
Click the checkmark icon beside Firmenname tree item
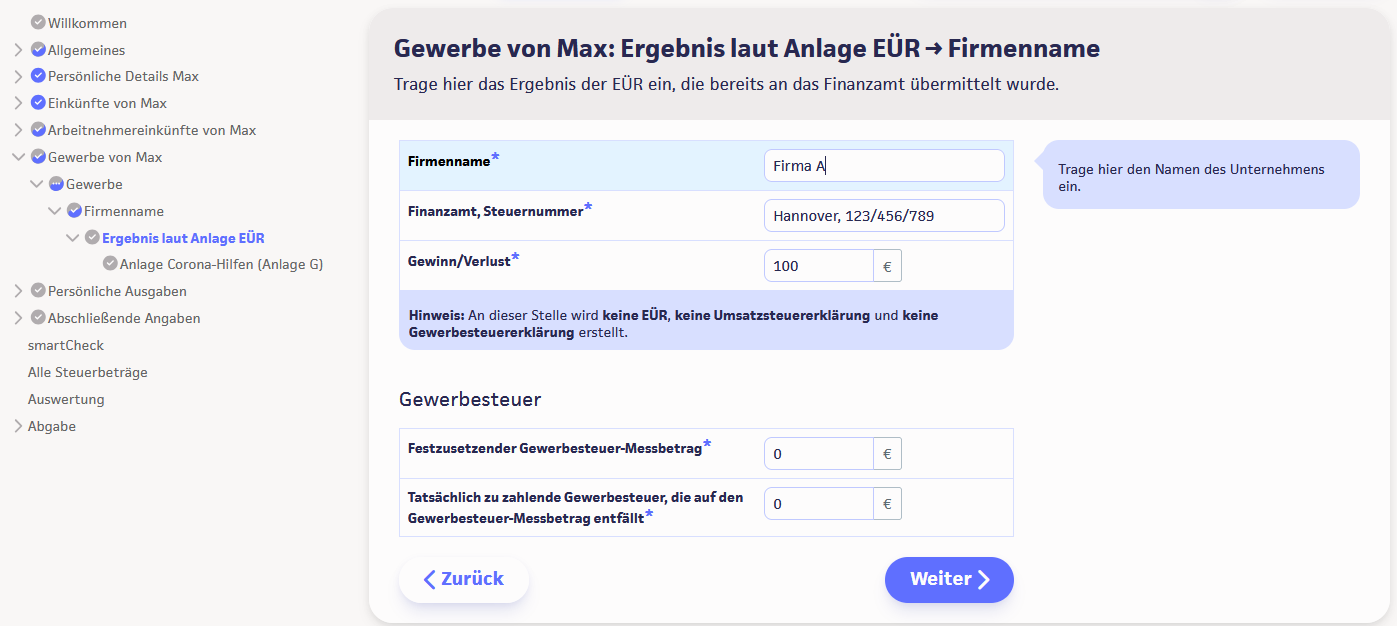click(74, 211)
